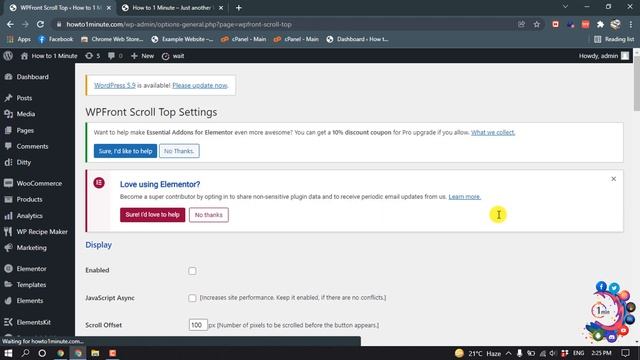
Task: Open the Reading list
Action: [614, 39]
